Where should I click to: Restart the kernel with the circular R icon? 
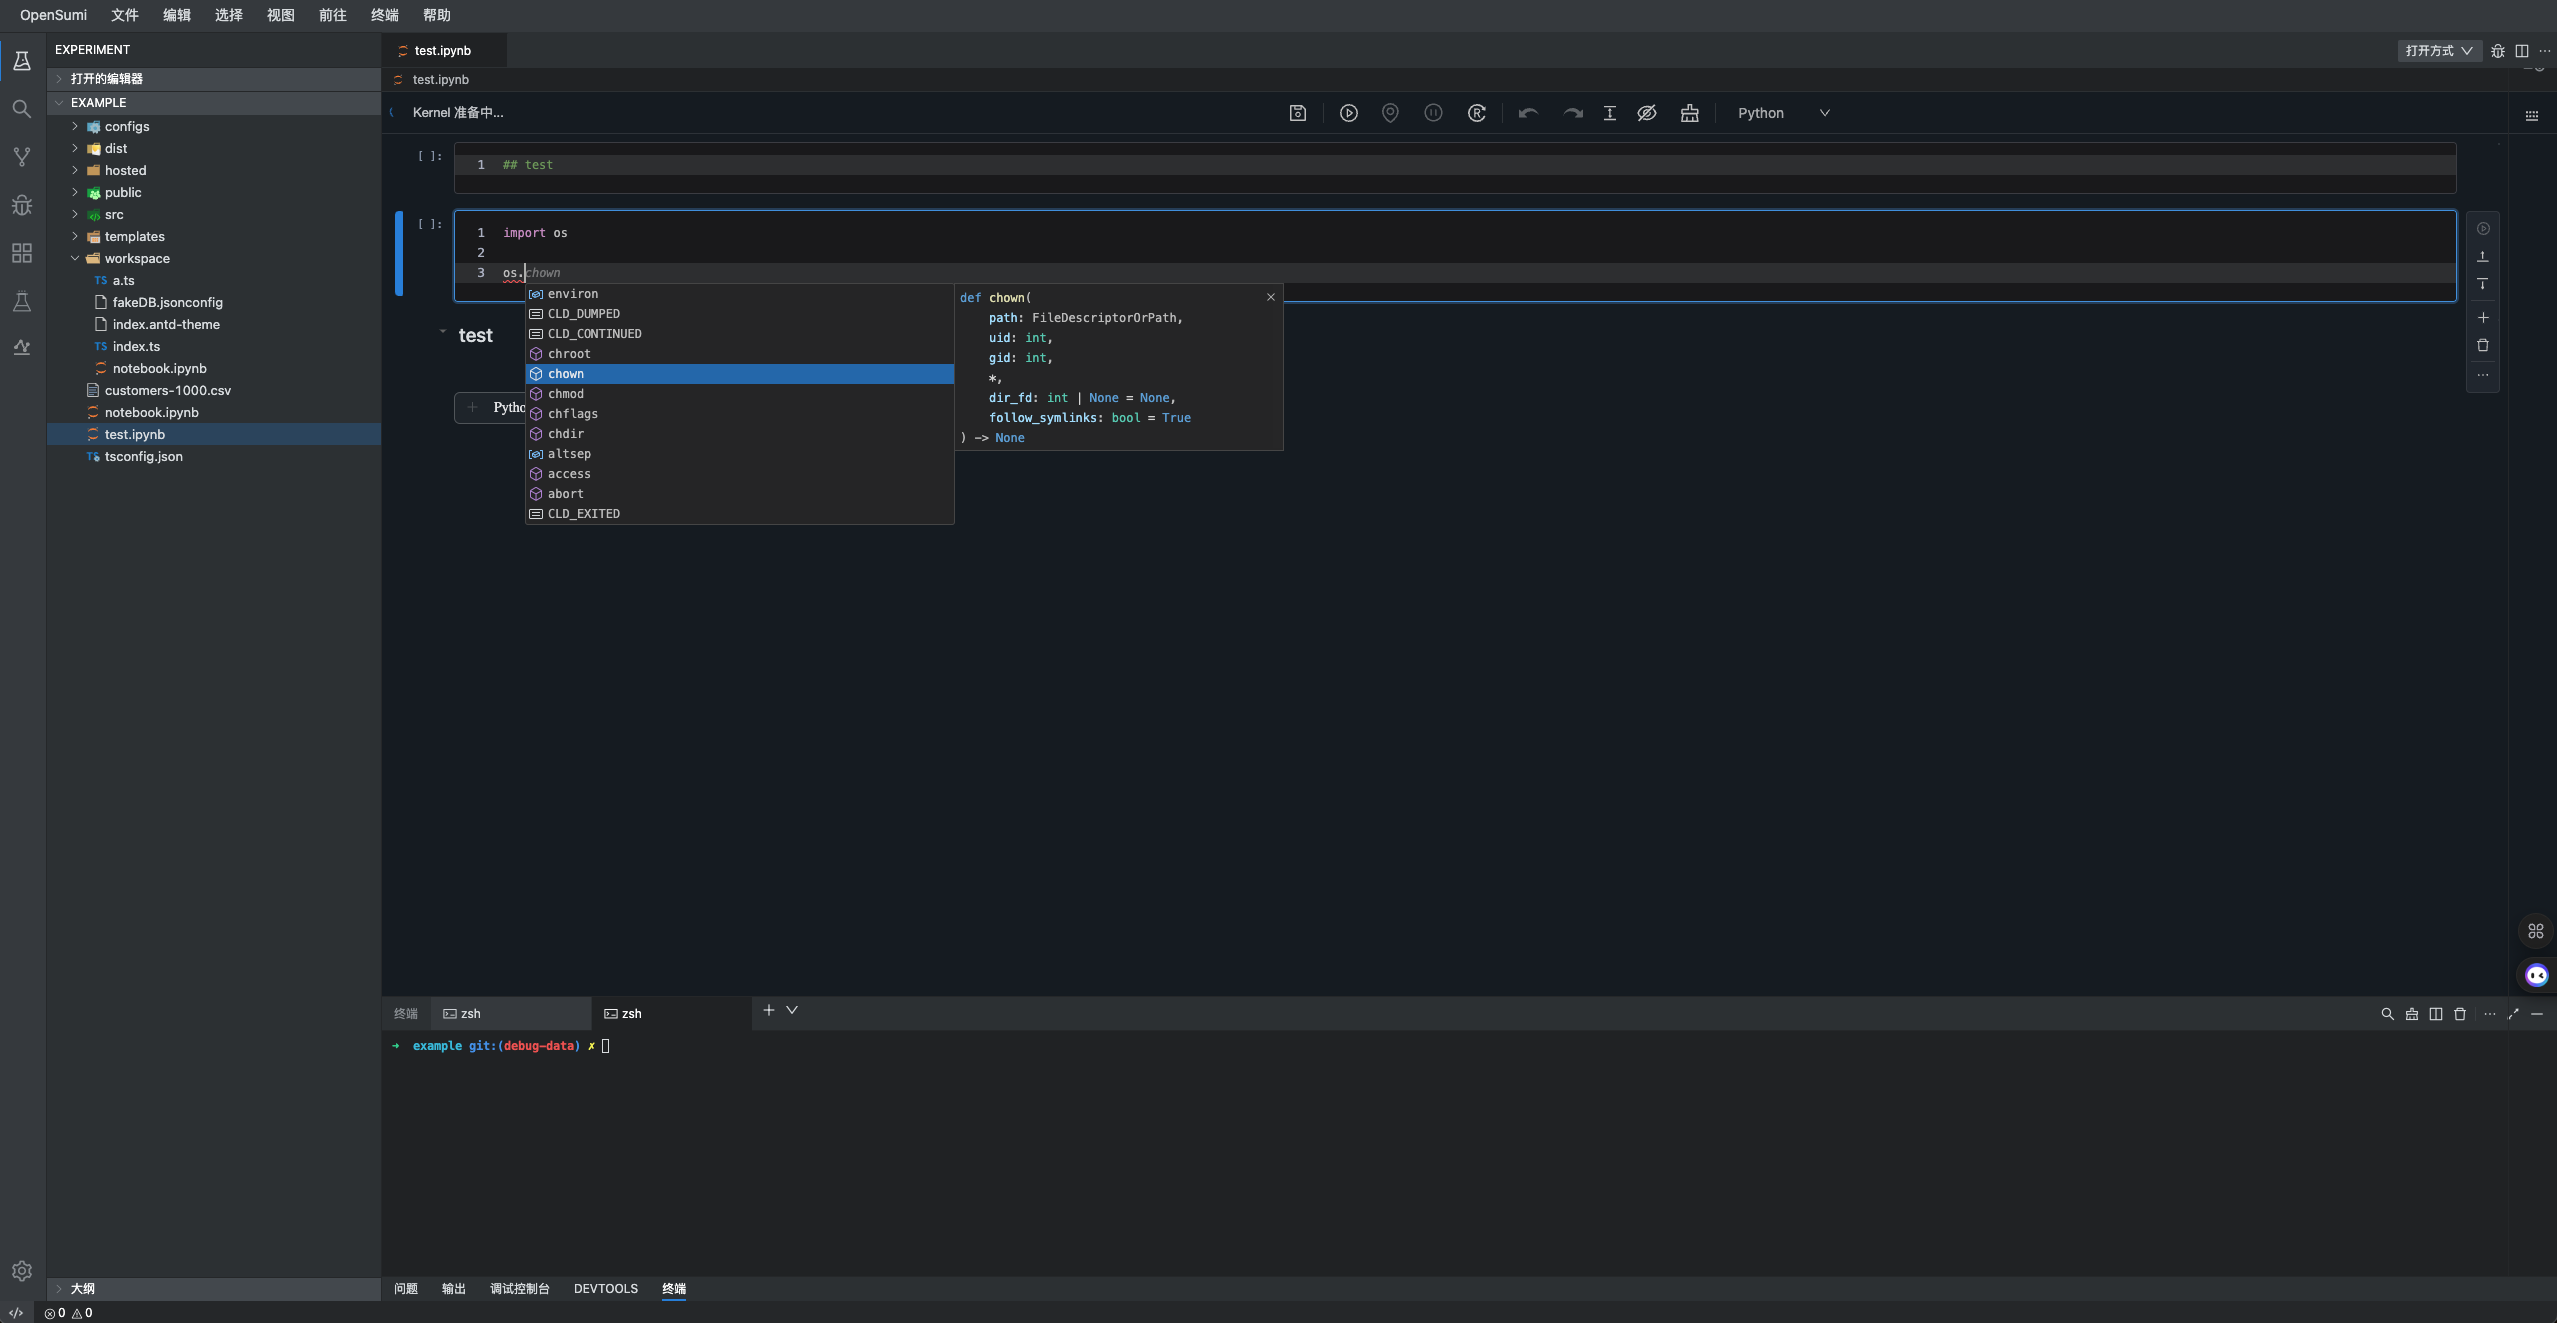(x=1477, y=113)
